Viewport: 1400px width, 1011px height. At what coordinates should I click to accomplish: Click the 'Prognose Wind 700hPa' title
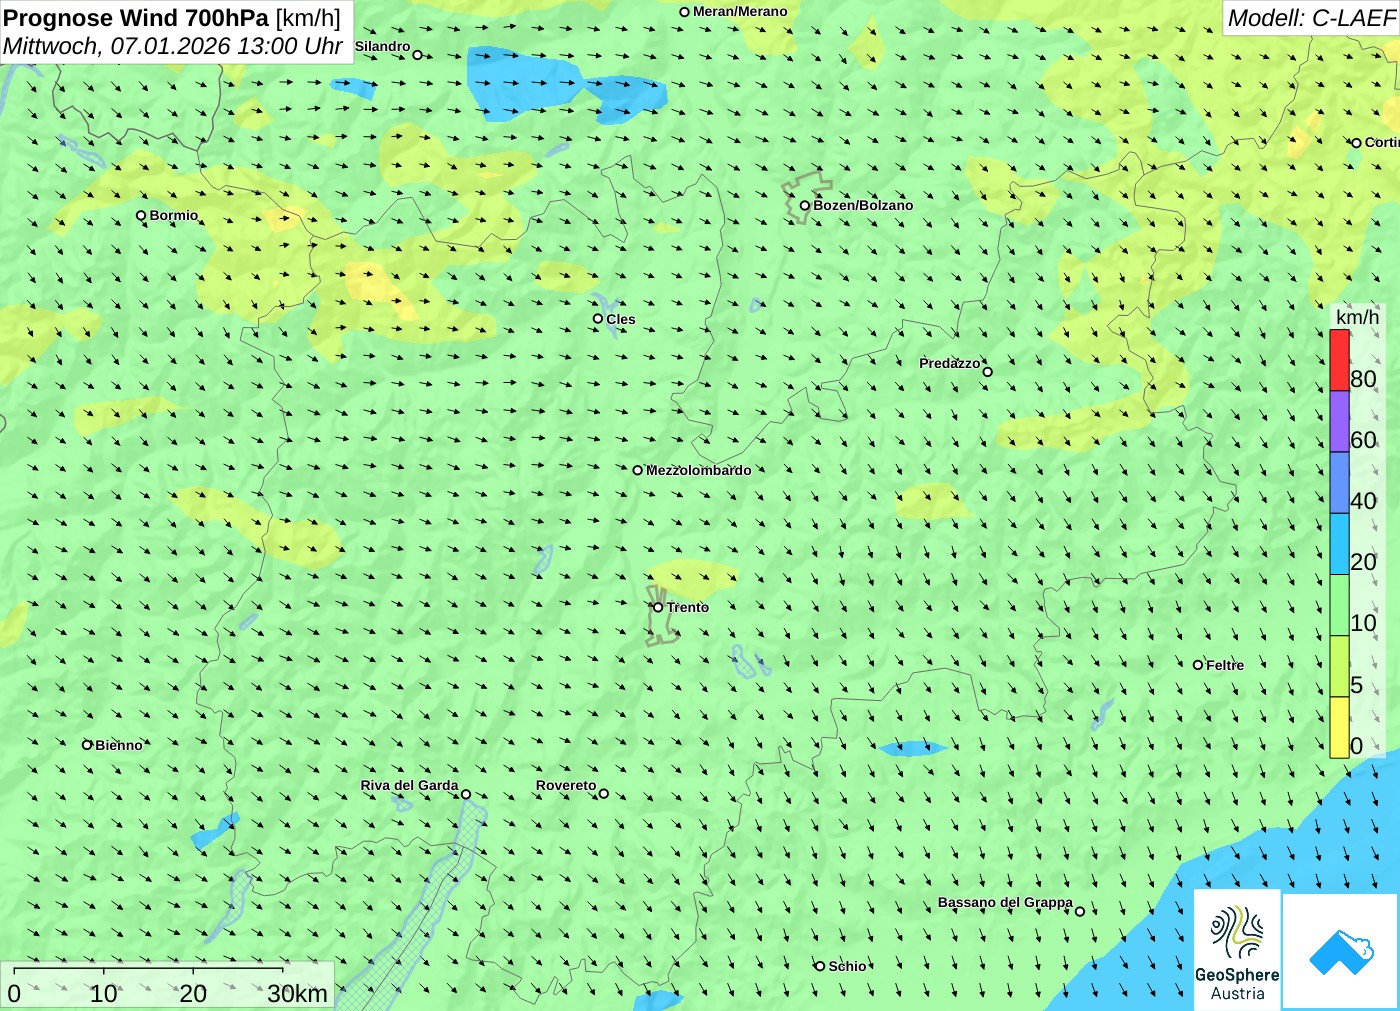136,18
